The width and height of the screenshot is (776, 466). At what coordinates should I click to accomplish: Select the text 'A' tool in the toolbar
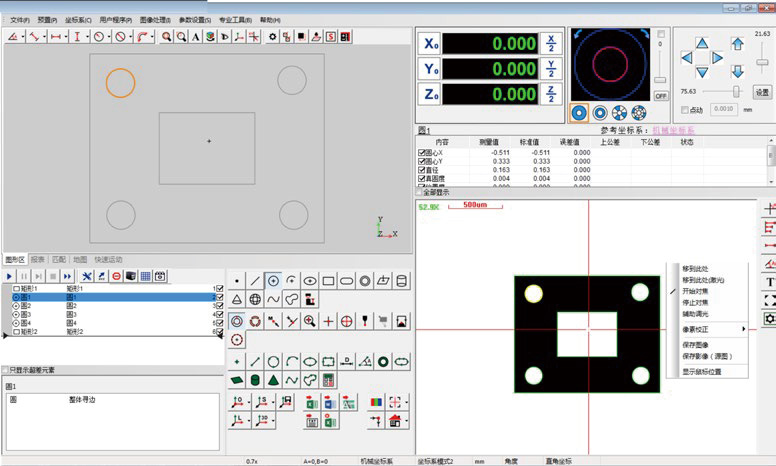coord(195,37)
